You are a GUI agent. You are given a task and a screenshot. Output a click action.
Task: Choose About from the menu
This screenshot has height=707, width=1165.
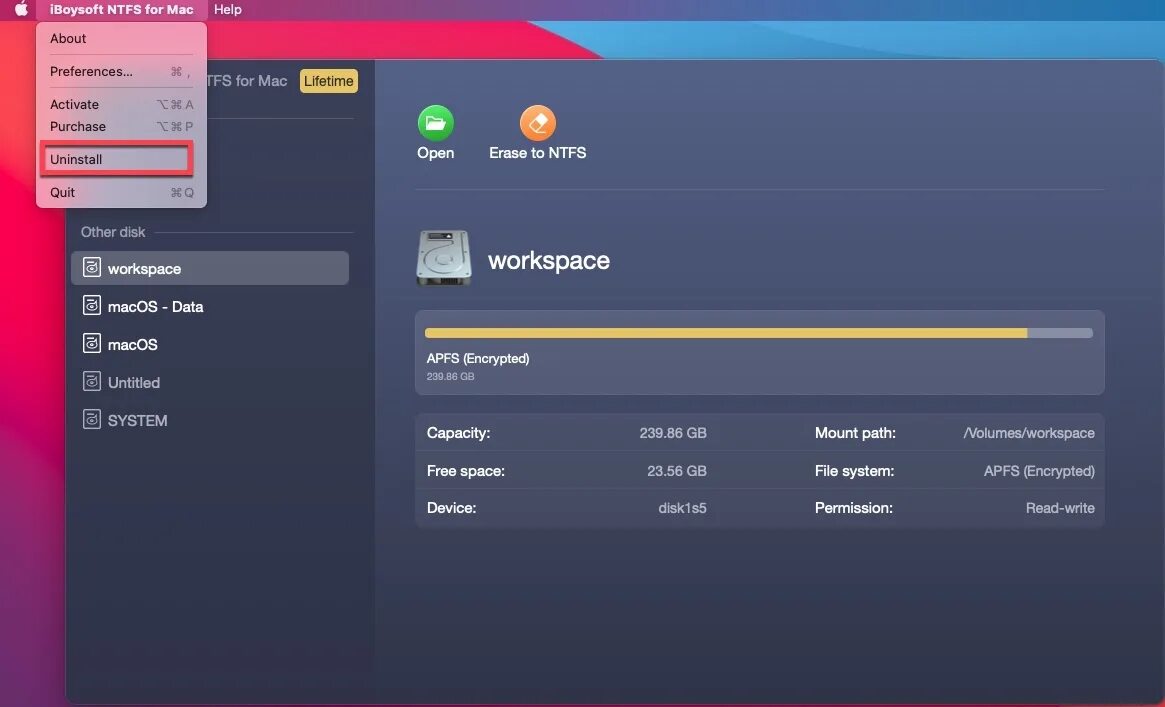[121, 39]
